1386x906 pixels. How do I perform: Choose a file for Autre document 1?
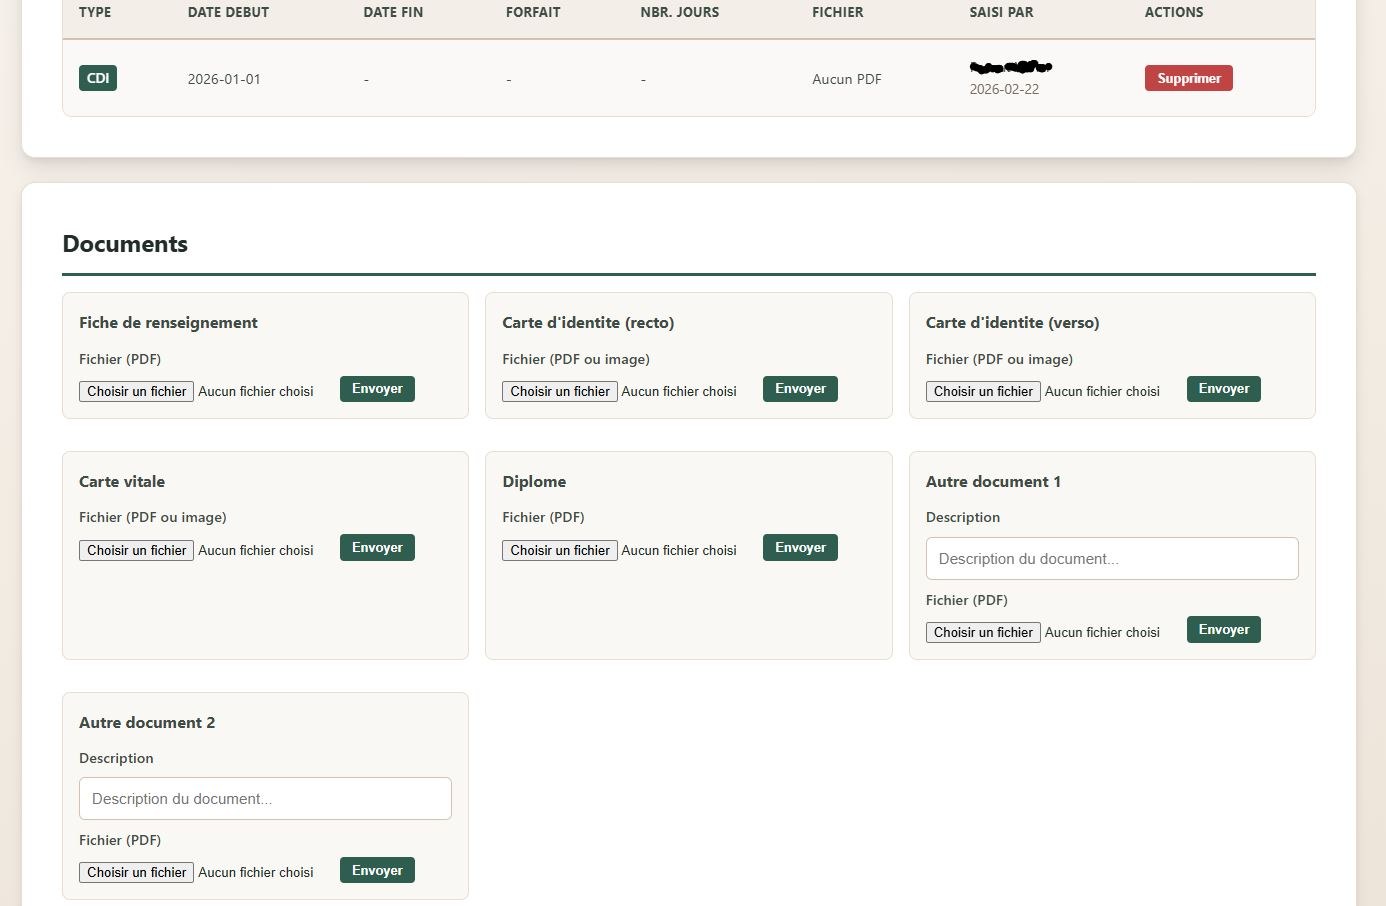pyautogui.click(x=983, y=632)
